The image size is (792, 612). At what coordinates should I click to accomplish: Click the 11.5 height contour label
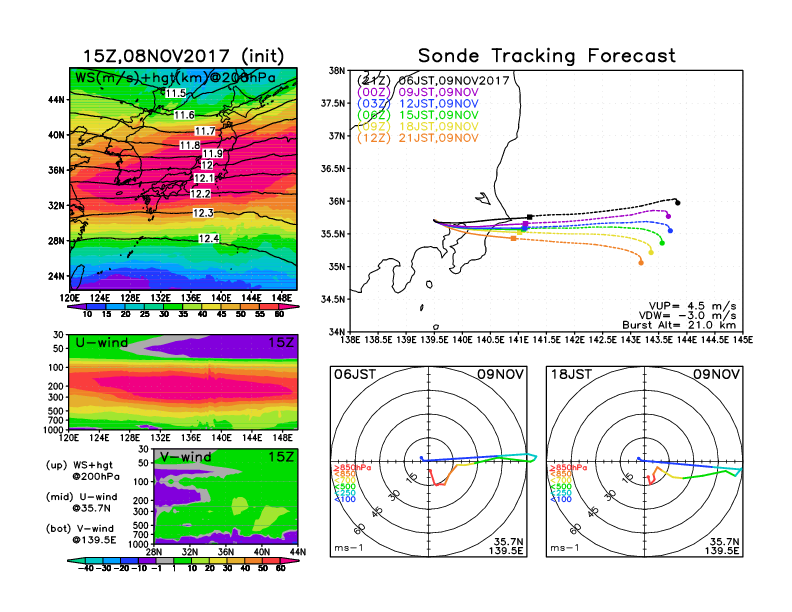pos(176,93)
